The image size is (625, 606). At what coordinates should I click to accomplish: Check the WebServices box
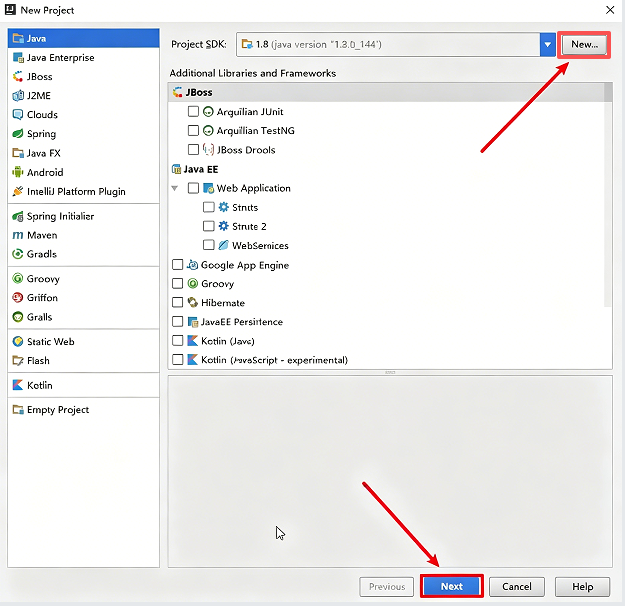click(209, 245)
